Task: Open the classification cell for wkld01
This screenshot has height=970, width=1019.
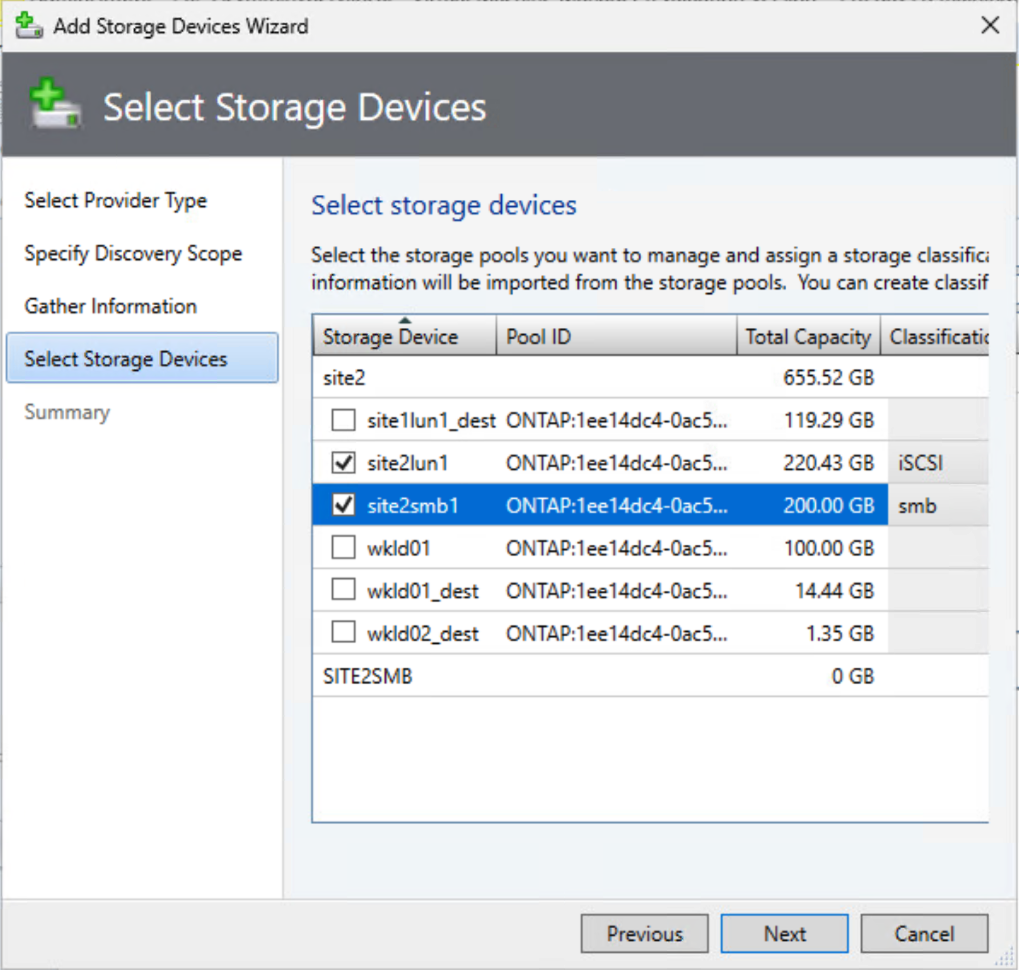Action: click(x=937, y=548)
